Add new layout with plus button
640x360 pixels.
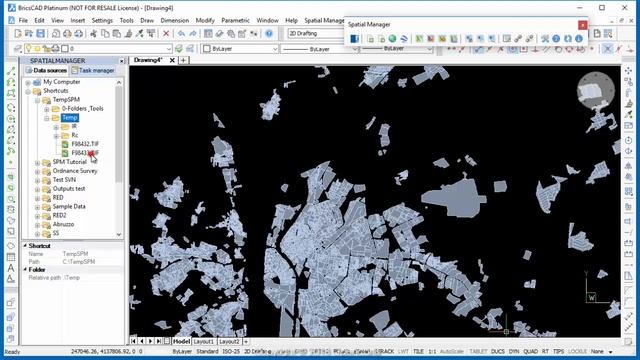point(246,341)
